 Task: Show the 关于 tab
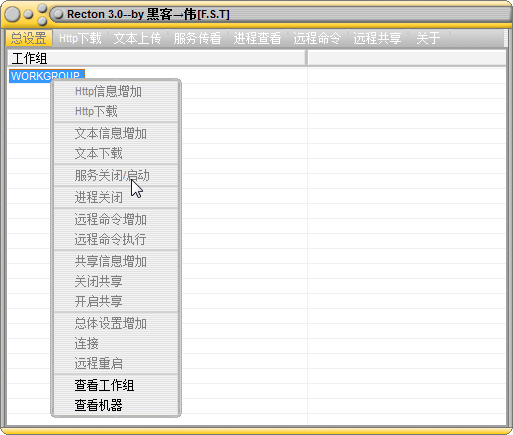click(x=428, y=38)
